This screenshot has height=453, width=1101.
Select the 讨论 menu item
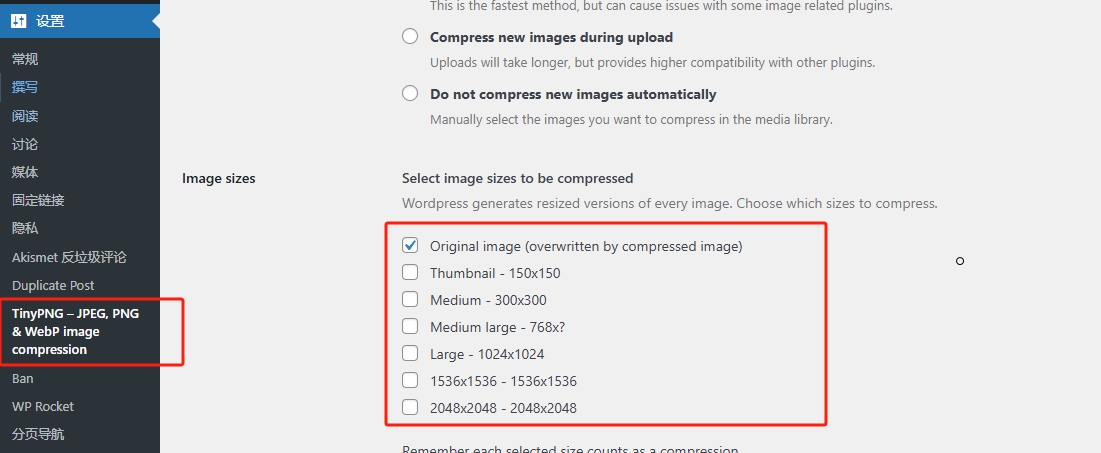pyautogui.click(x=25, y=144)
